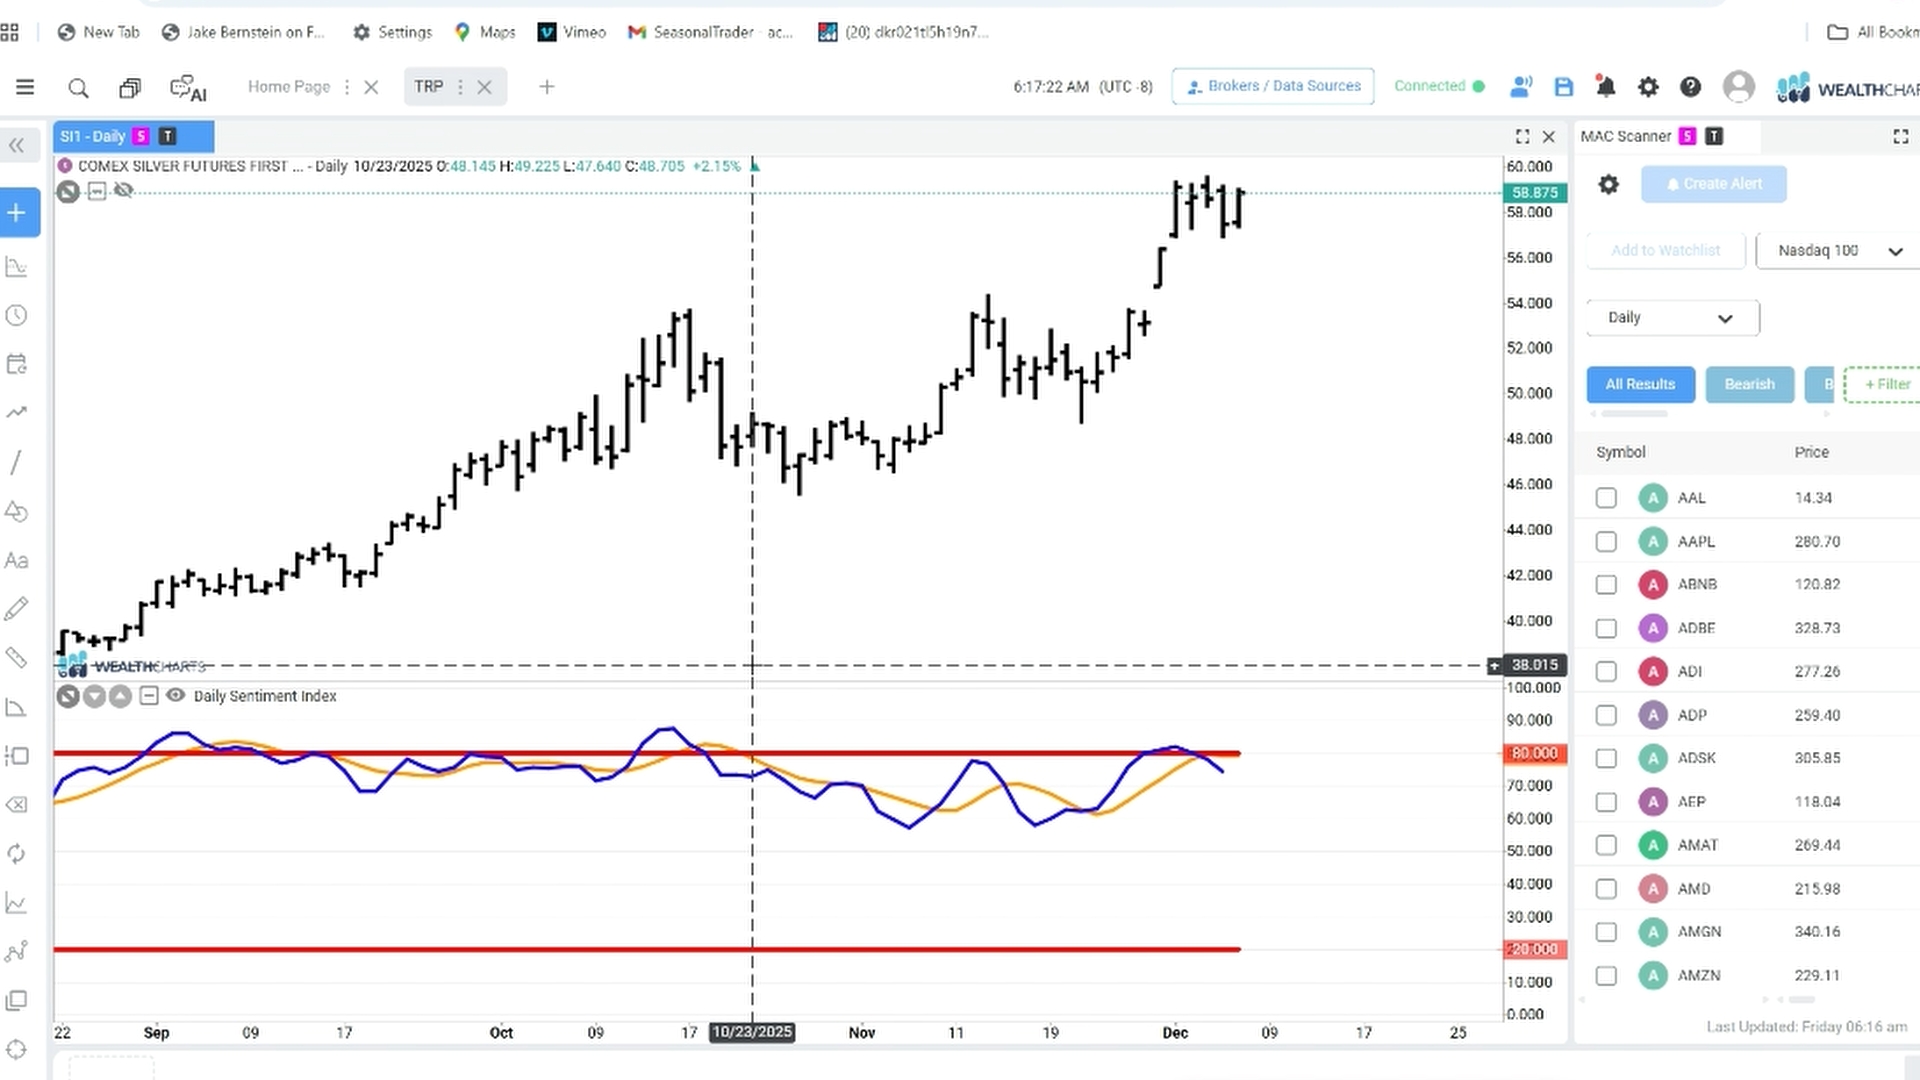The height and width of the screenshot is (1080, 1920).
Task: Select the pencil drawing tool
Action: (x=16, y=609)
